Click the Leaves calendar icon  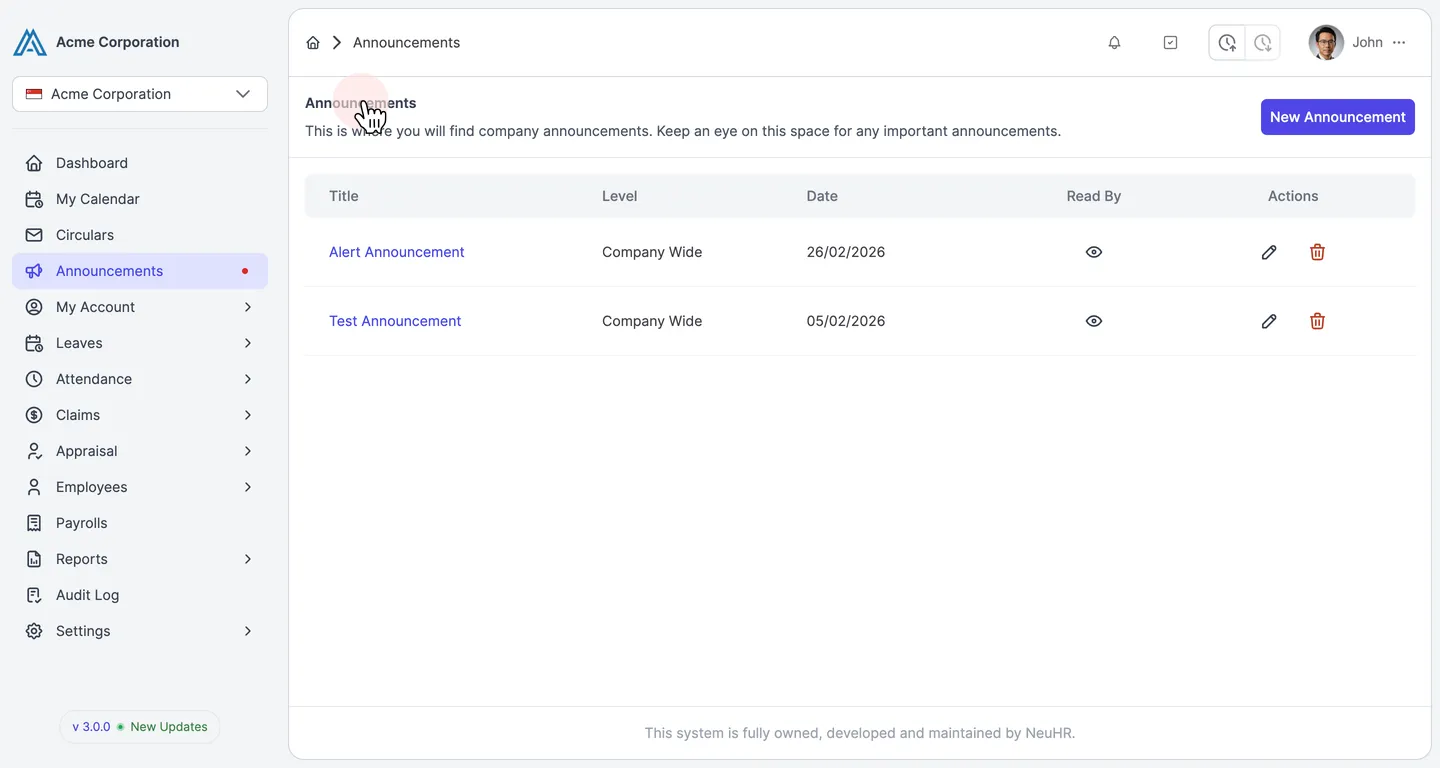point(34,343)
